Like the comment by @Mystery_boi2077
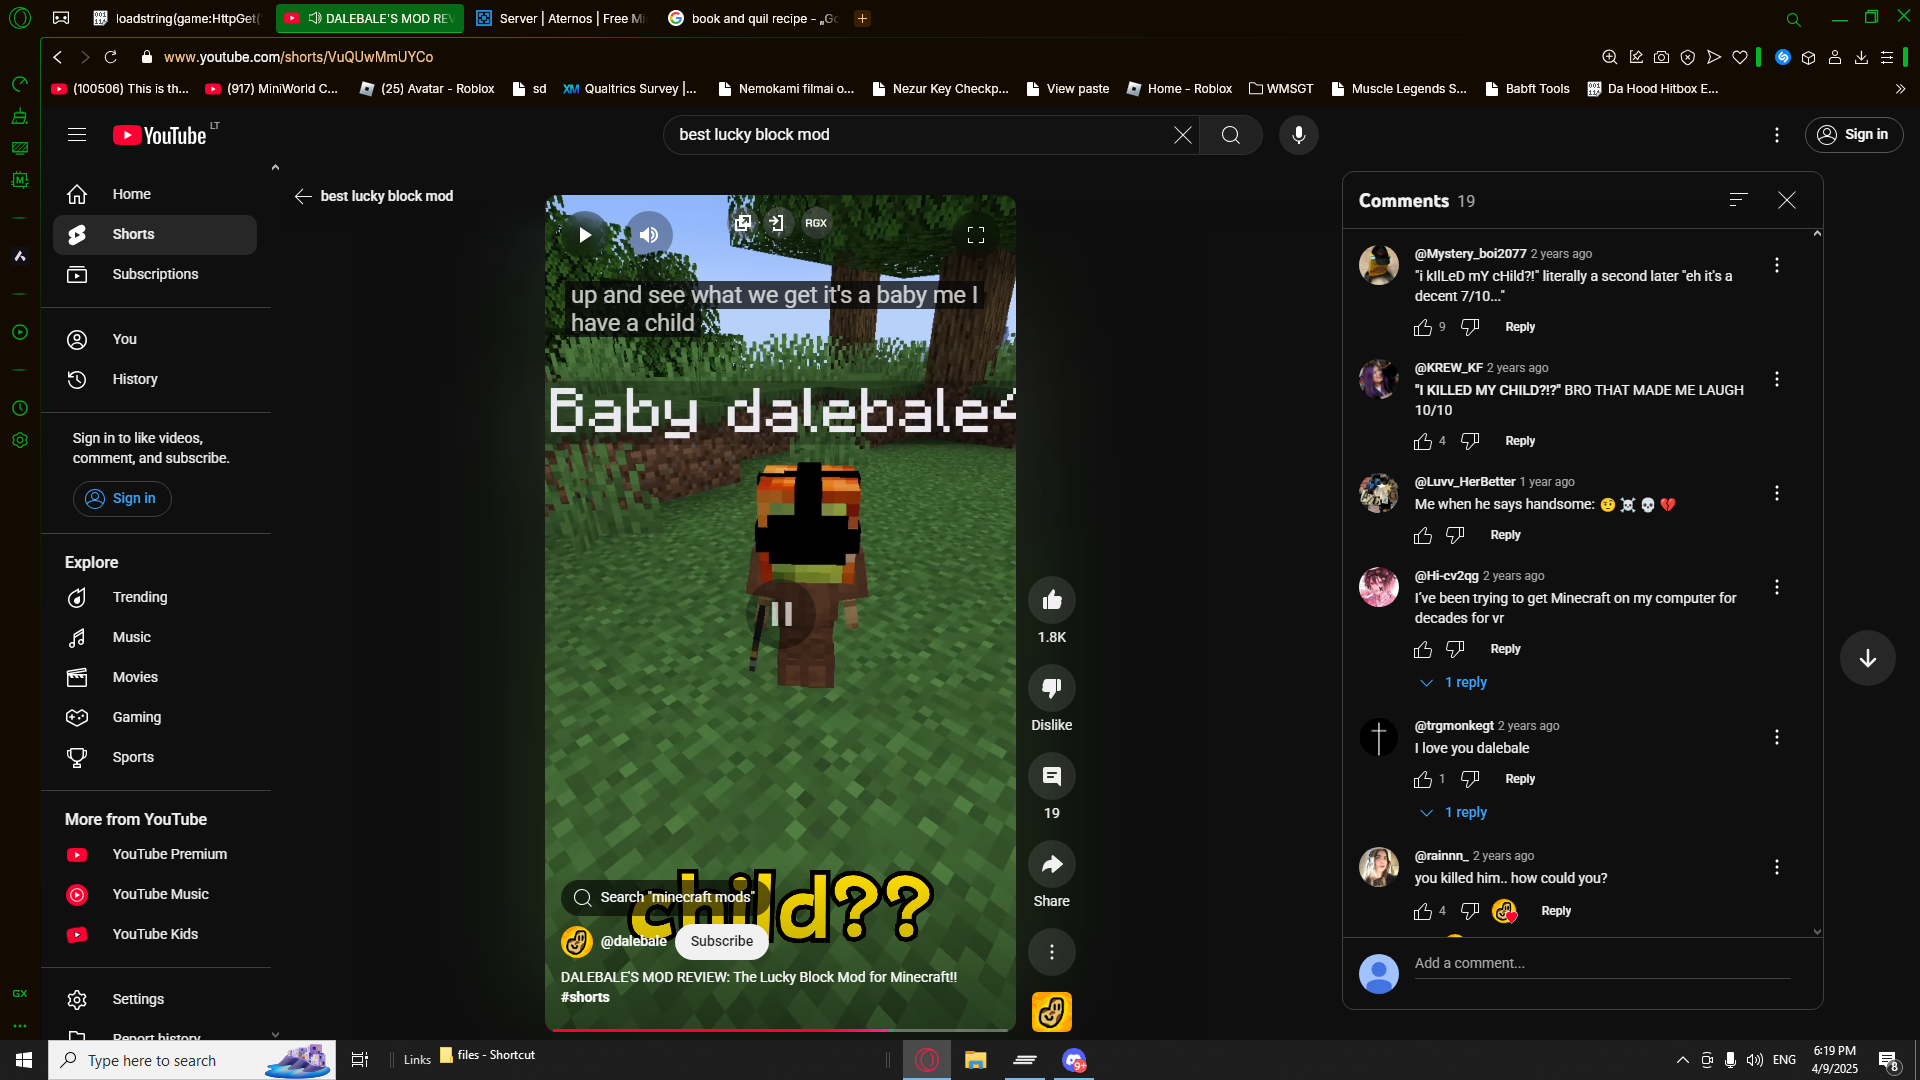Viewport: 1920px width, 1080px height. [1423, 328]
